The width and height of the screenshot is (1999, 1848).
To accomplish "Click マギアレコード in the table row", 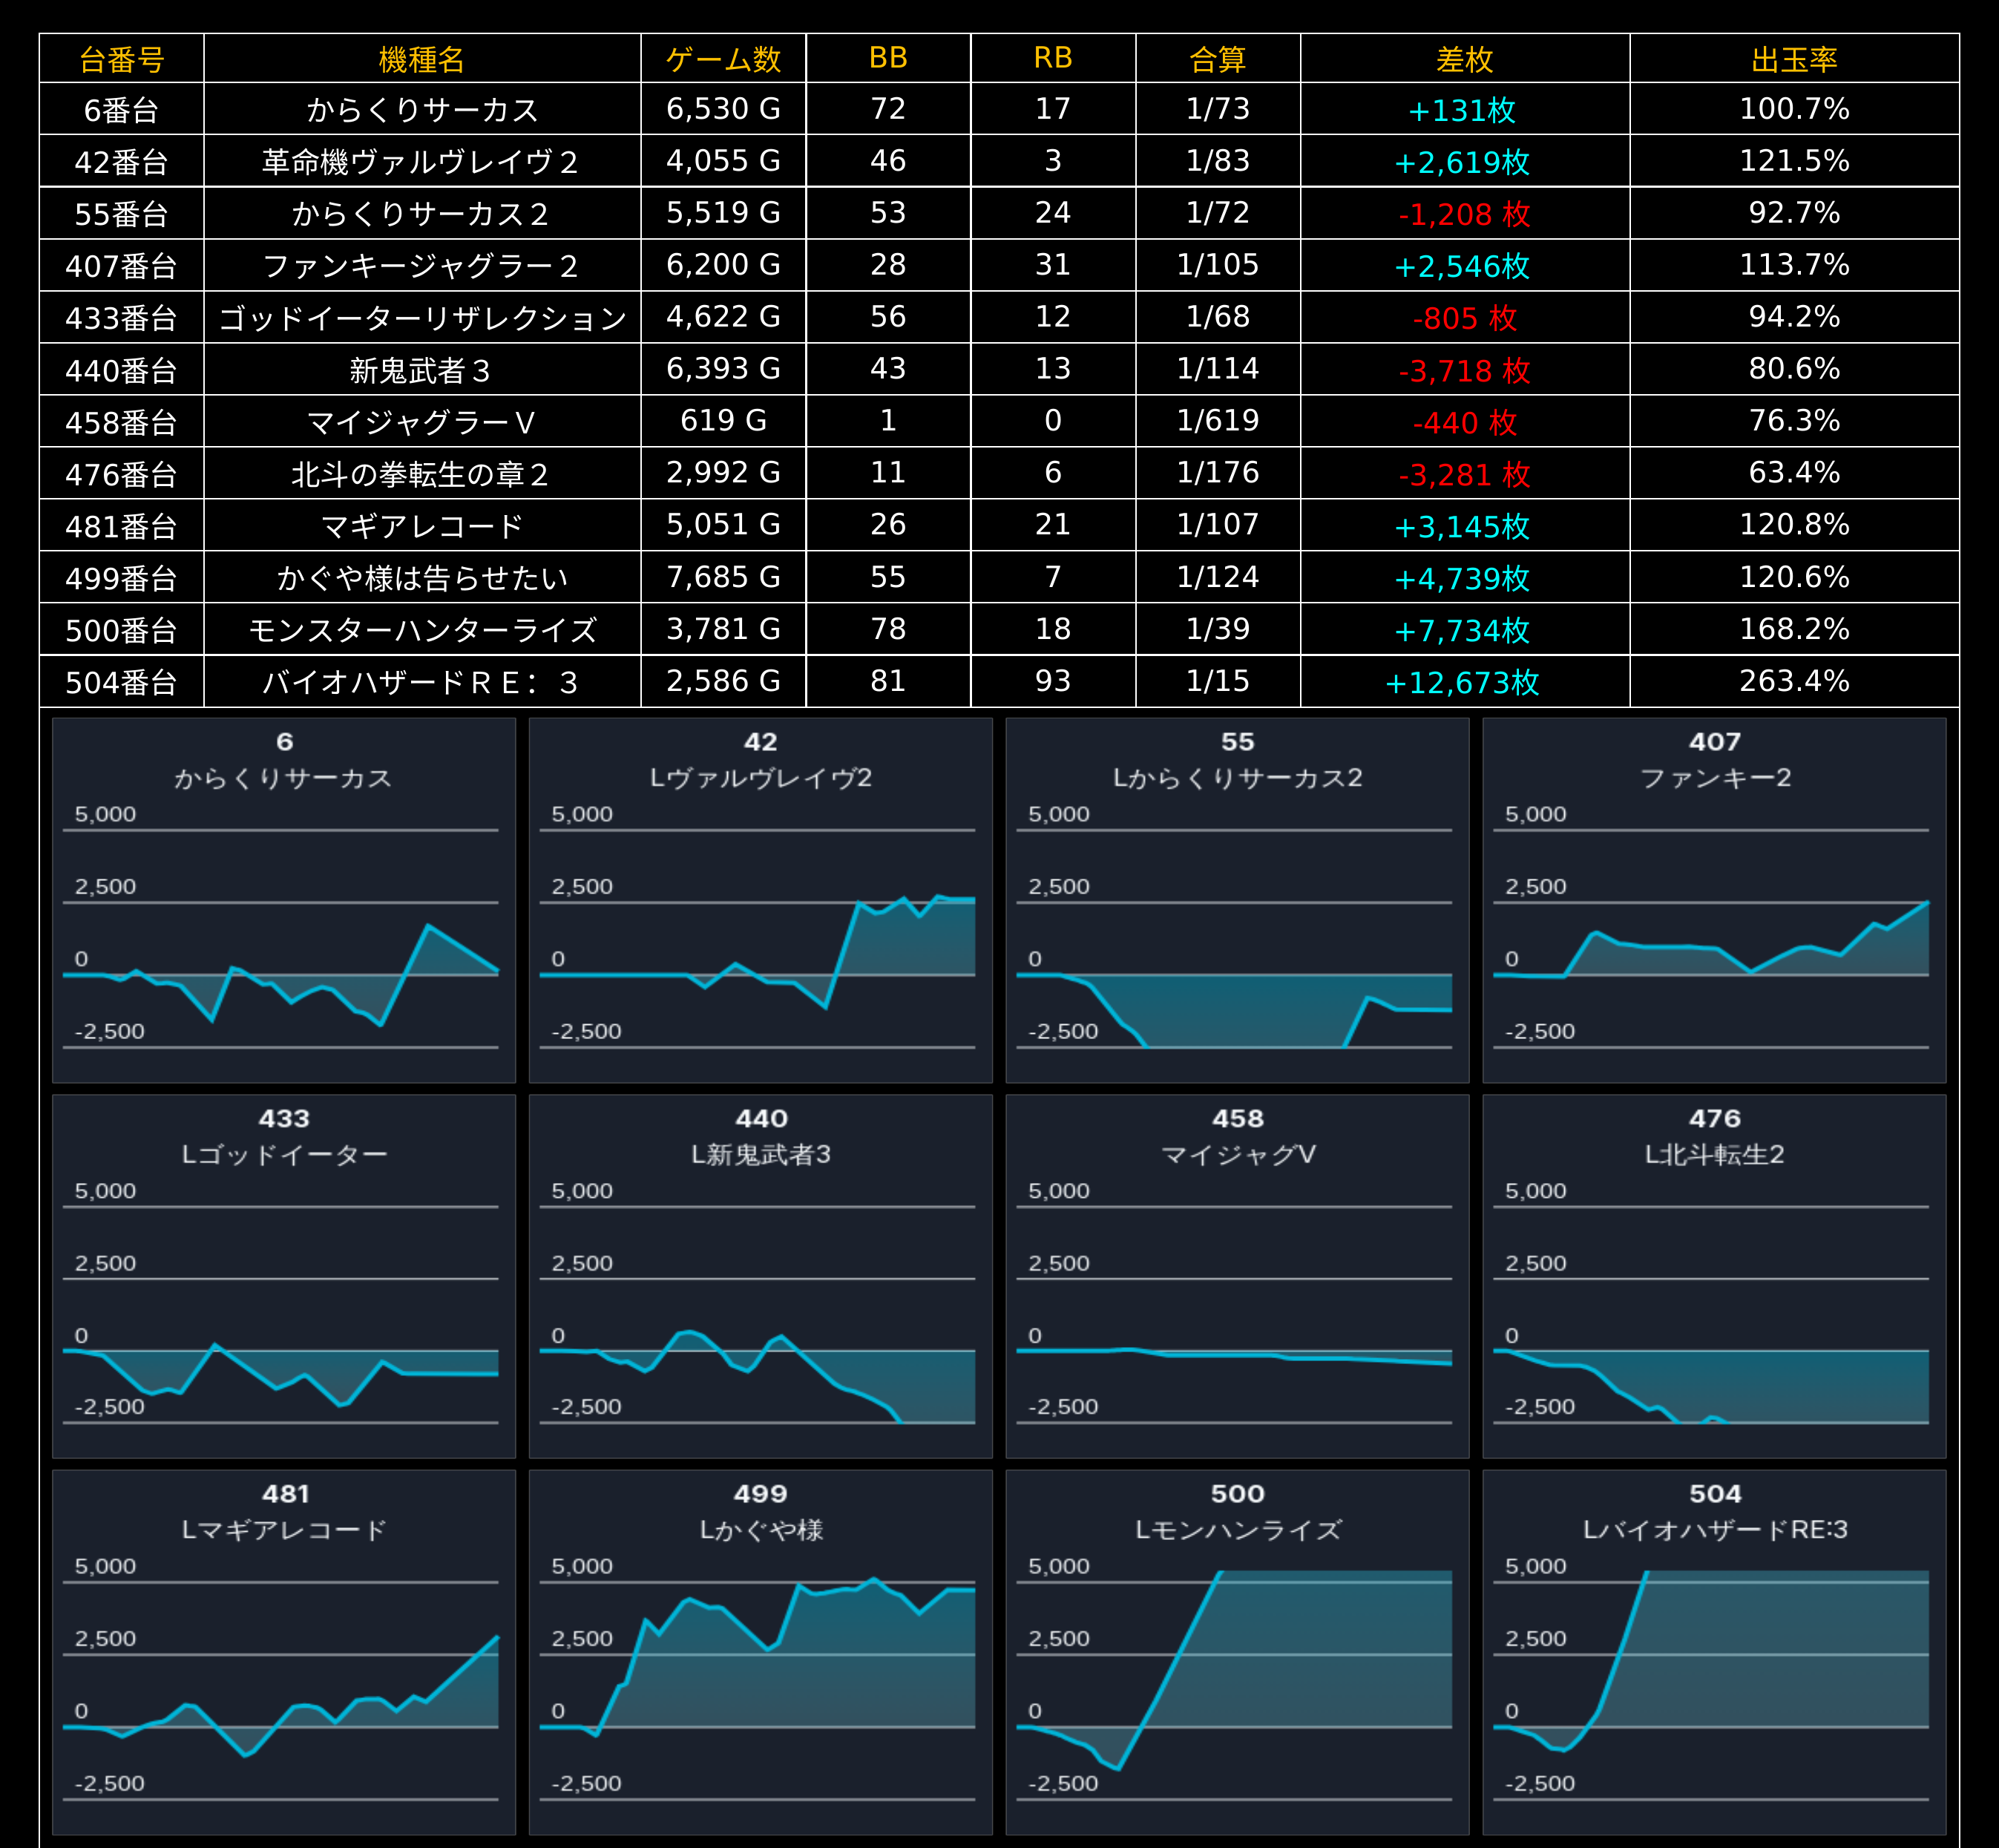I will (x=422, y=525).
